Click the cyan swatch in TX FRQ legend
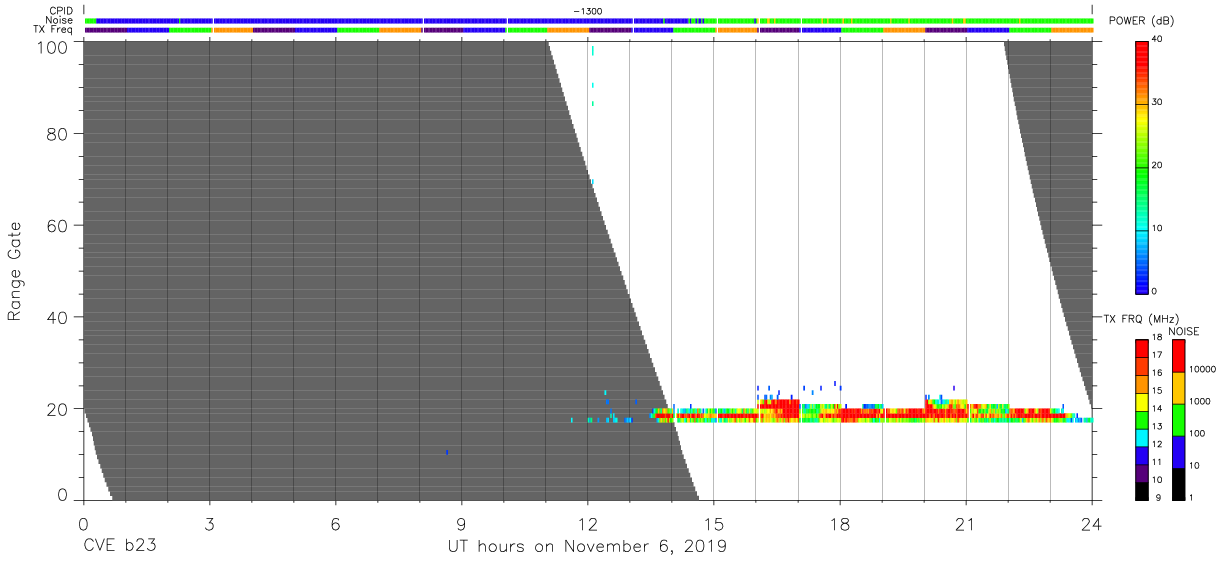The height and width of the screenshot is (567, 1228). click(x=1142, y=437)
